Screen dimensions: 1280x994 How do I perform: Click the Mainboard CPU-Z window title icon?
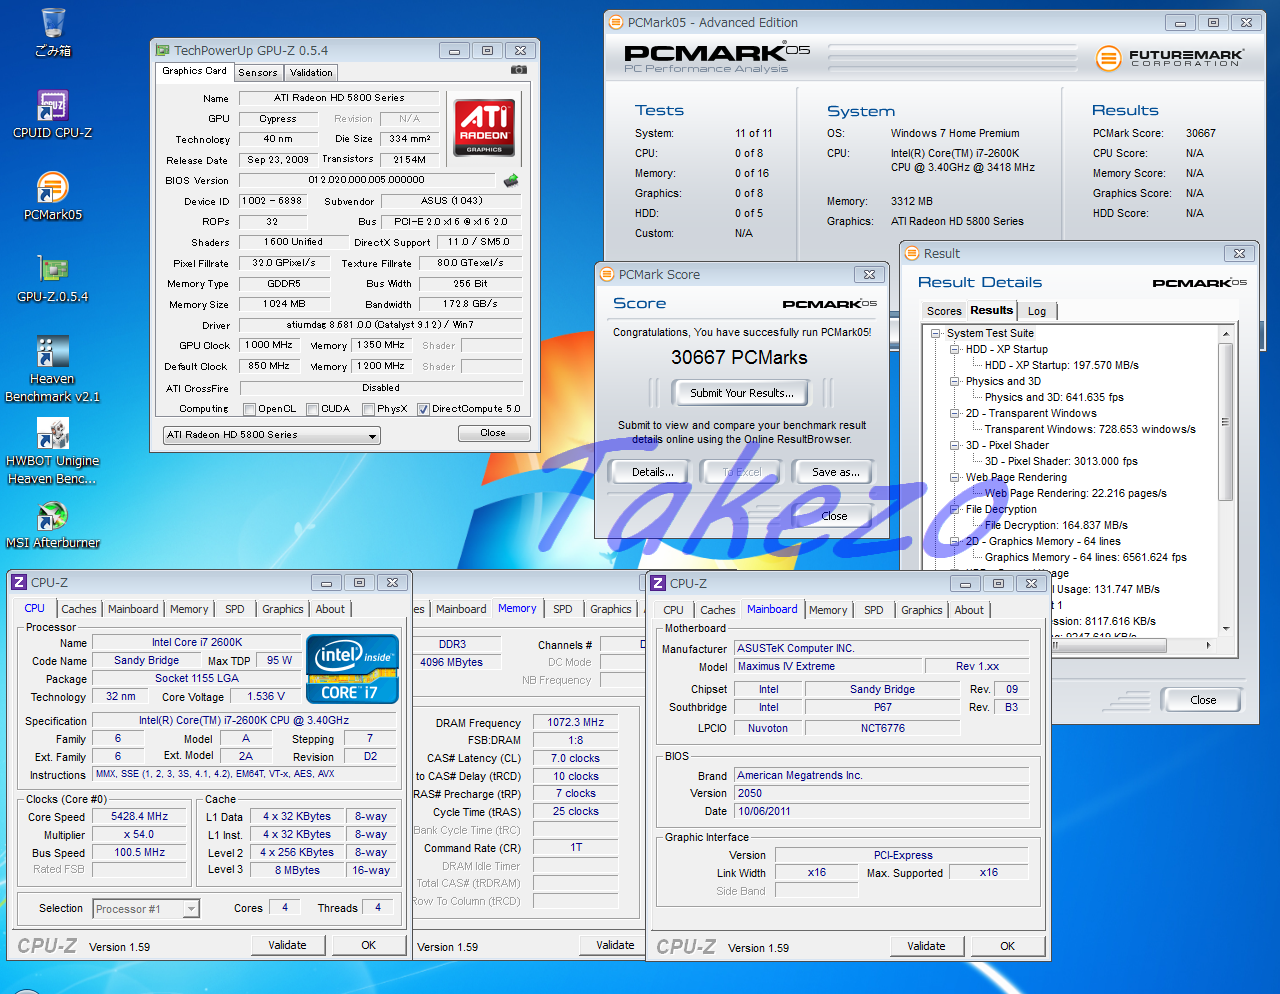[x=658, y=583]
